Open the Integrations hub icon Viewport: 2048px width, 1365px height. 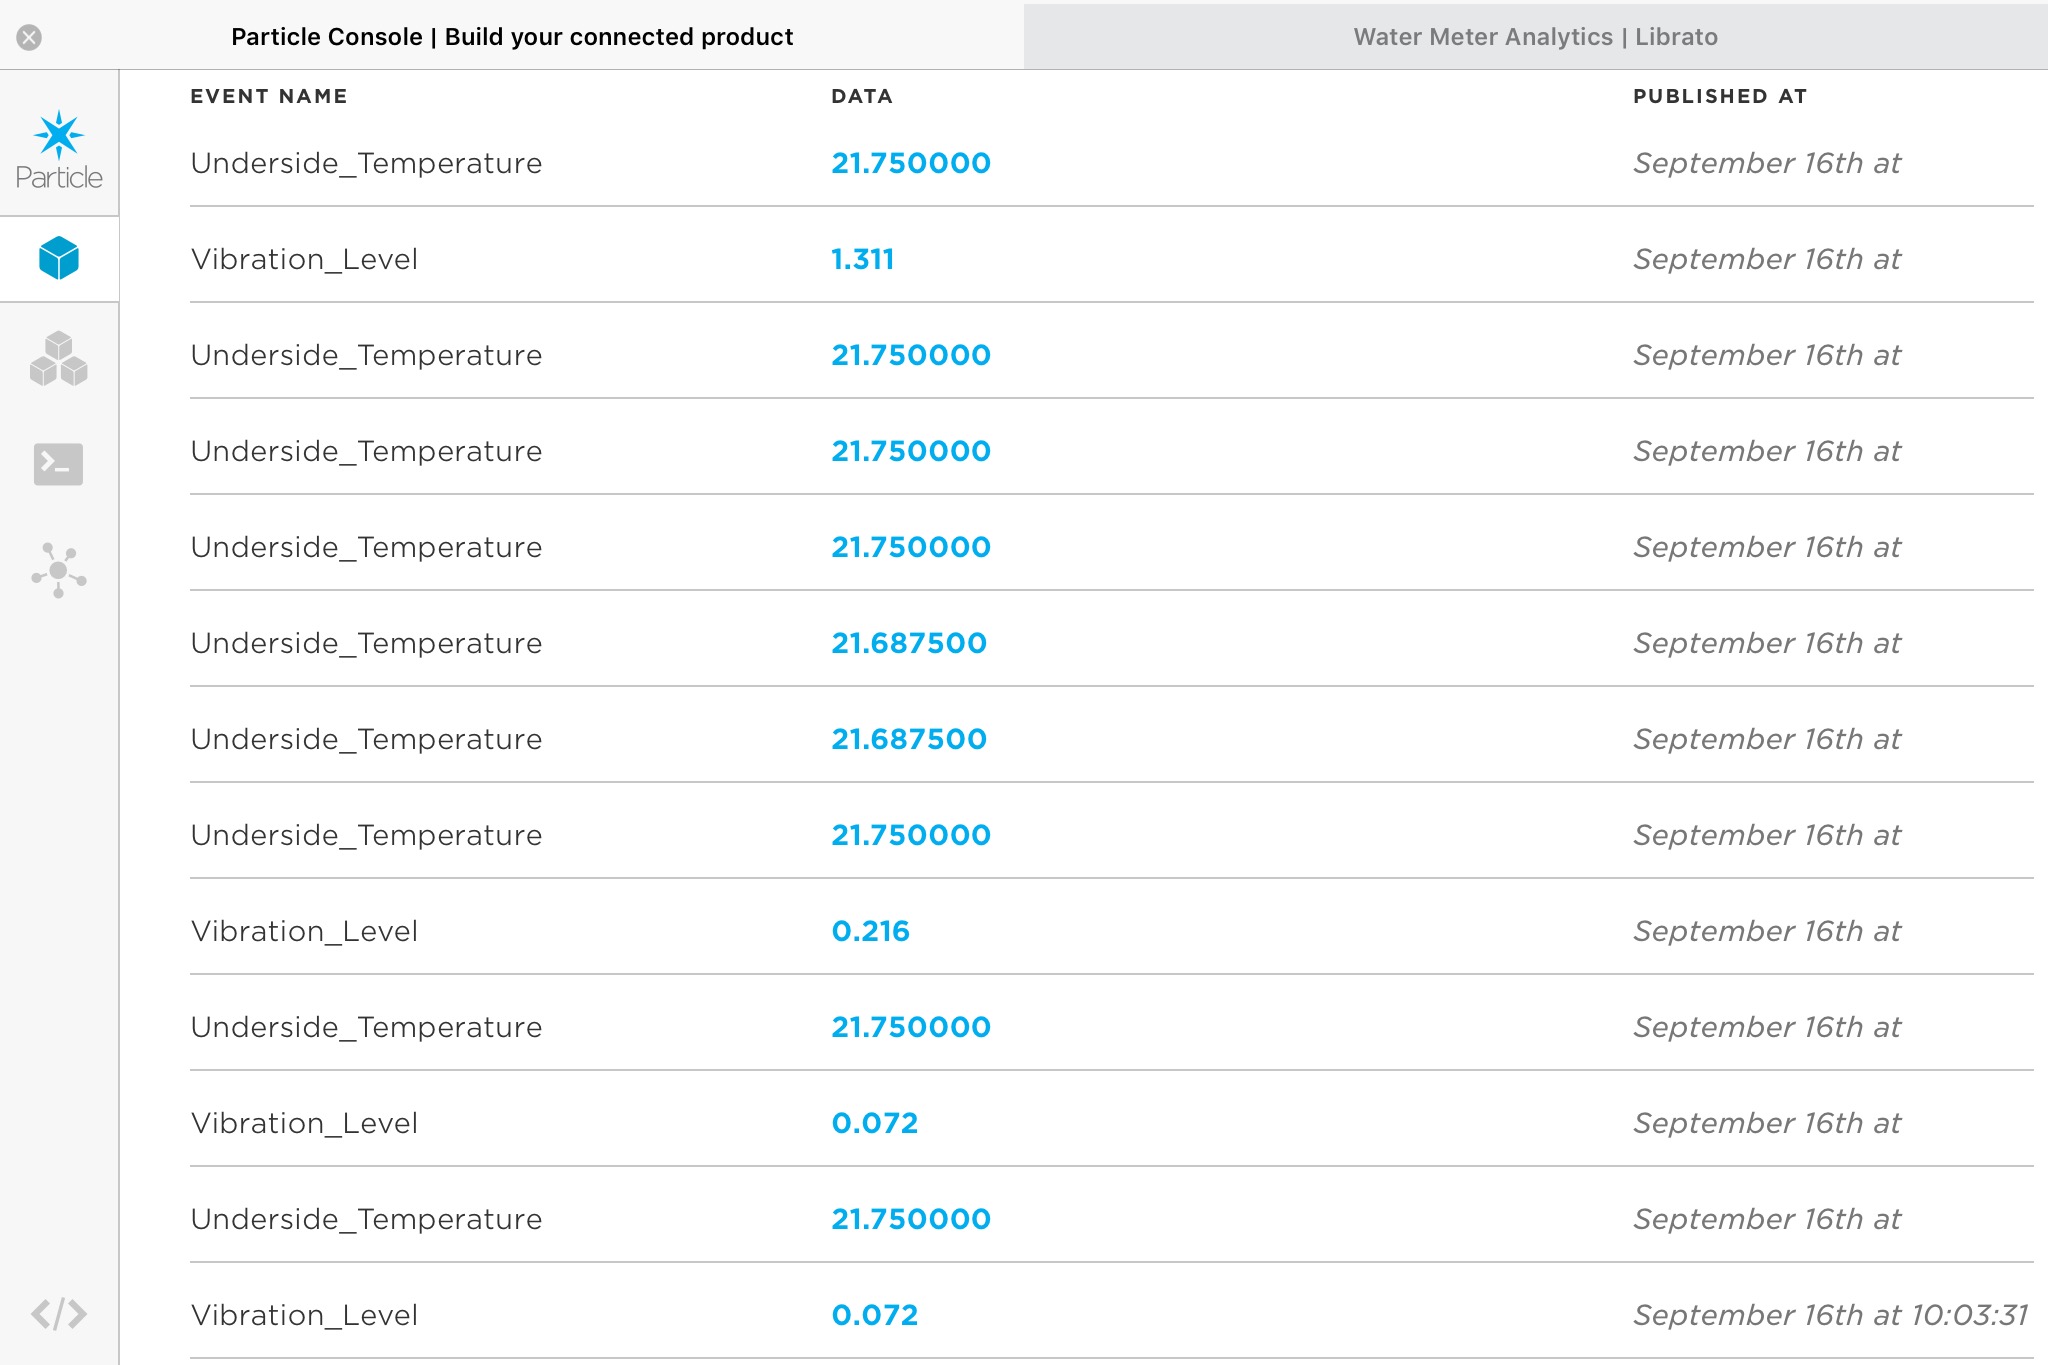coord(59,570)
